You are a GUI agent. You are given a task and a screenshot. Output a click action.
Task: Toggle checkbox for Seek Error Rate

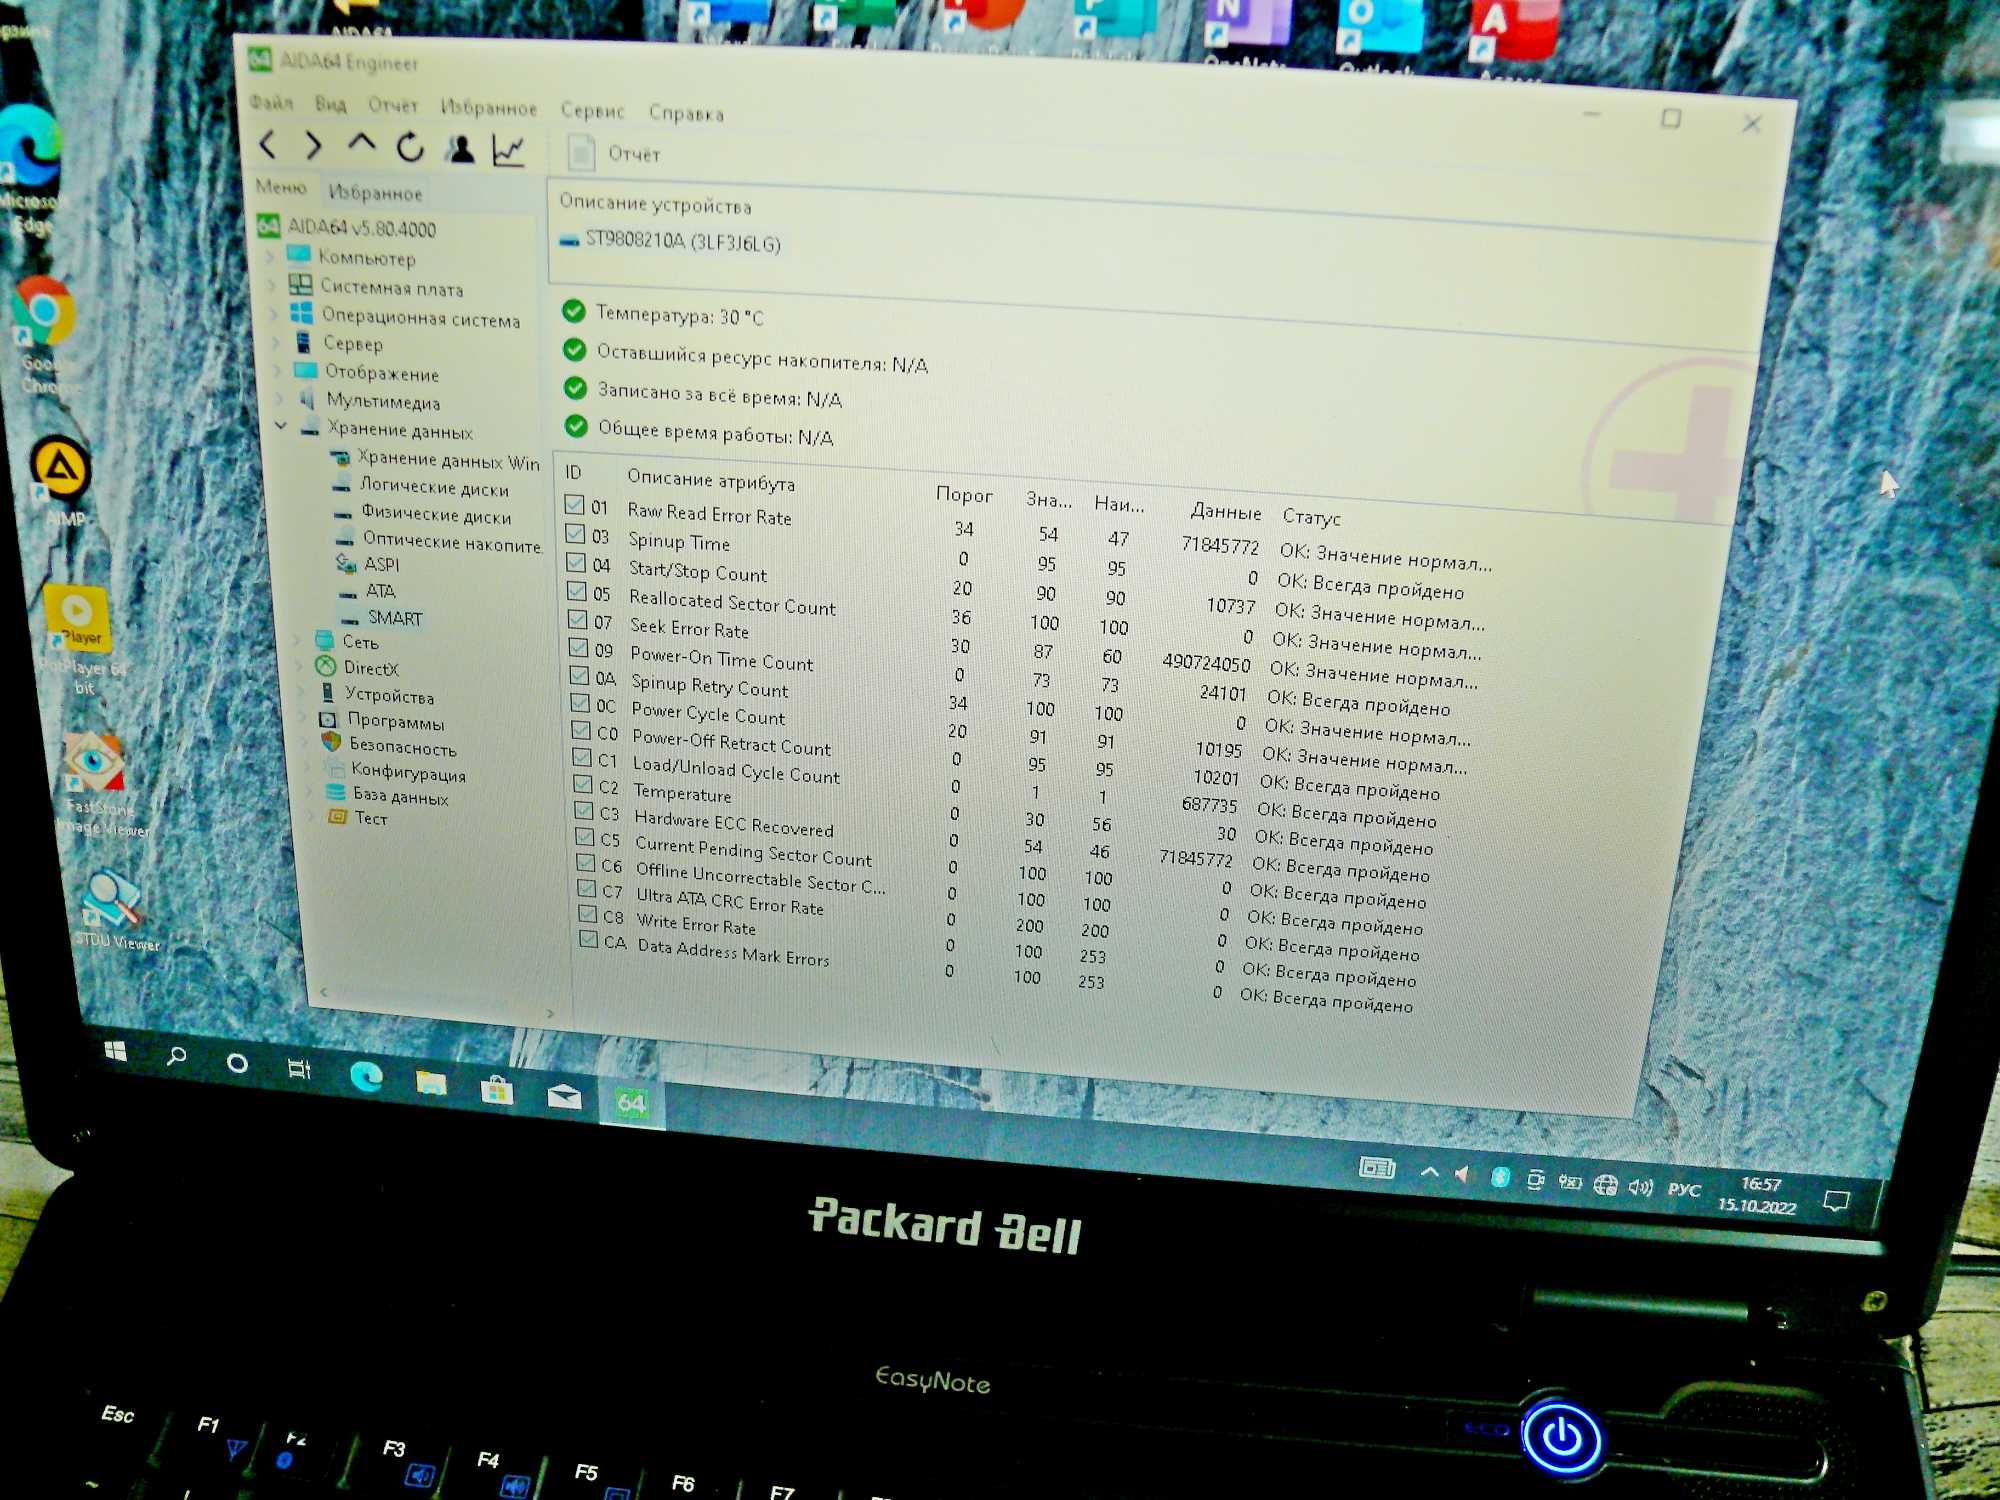coord(578,620)
